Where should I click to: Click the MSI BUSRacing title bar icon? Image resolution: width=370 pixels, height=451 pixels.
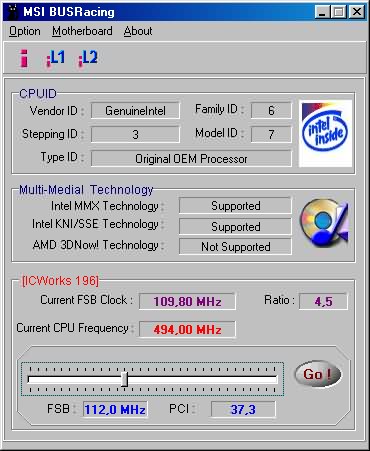coord(13,12)
